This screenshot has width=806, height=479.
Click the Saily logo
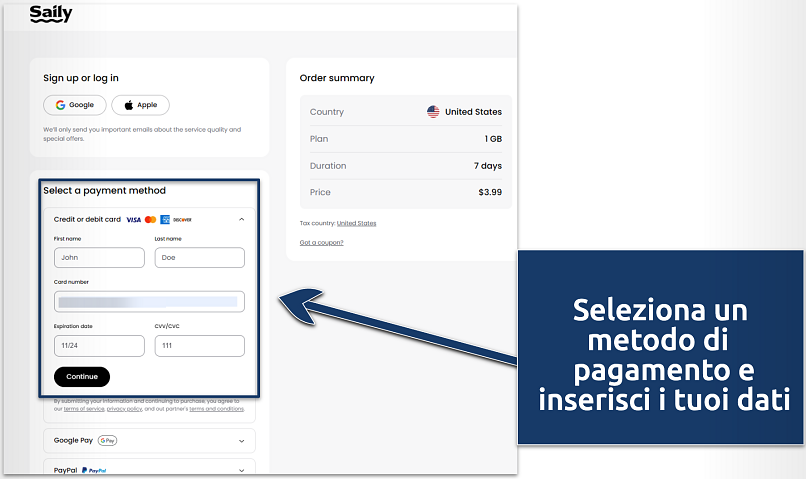51,14
